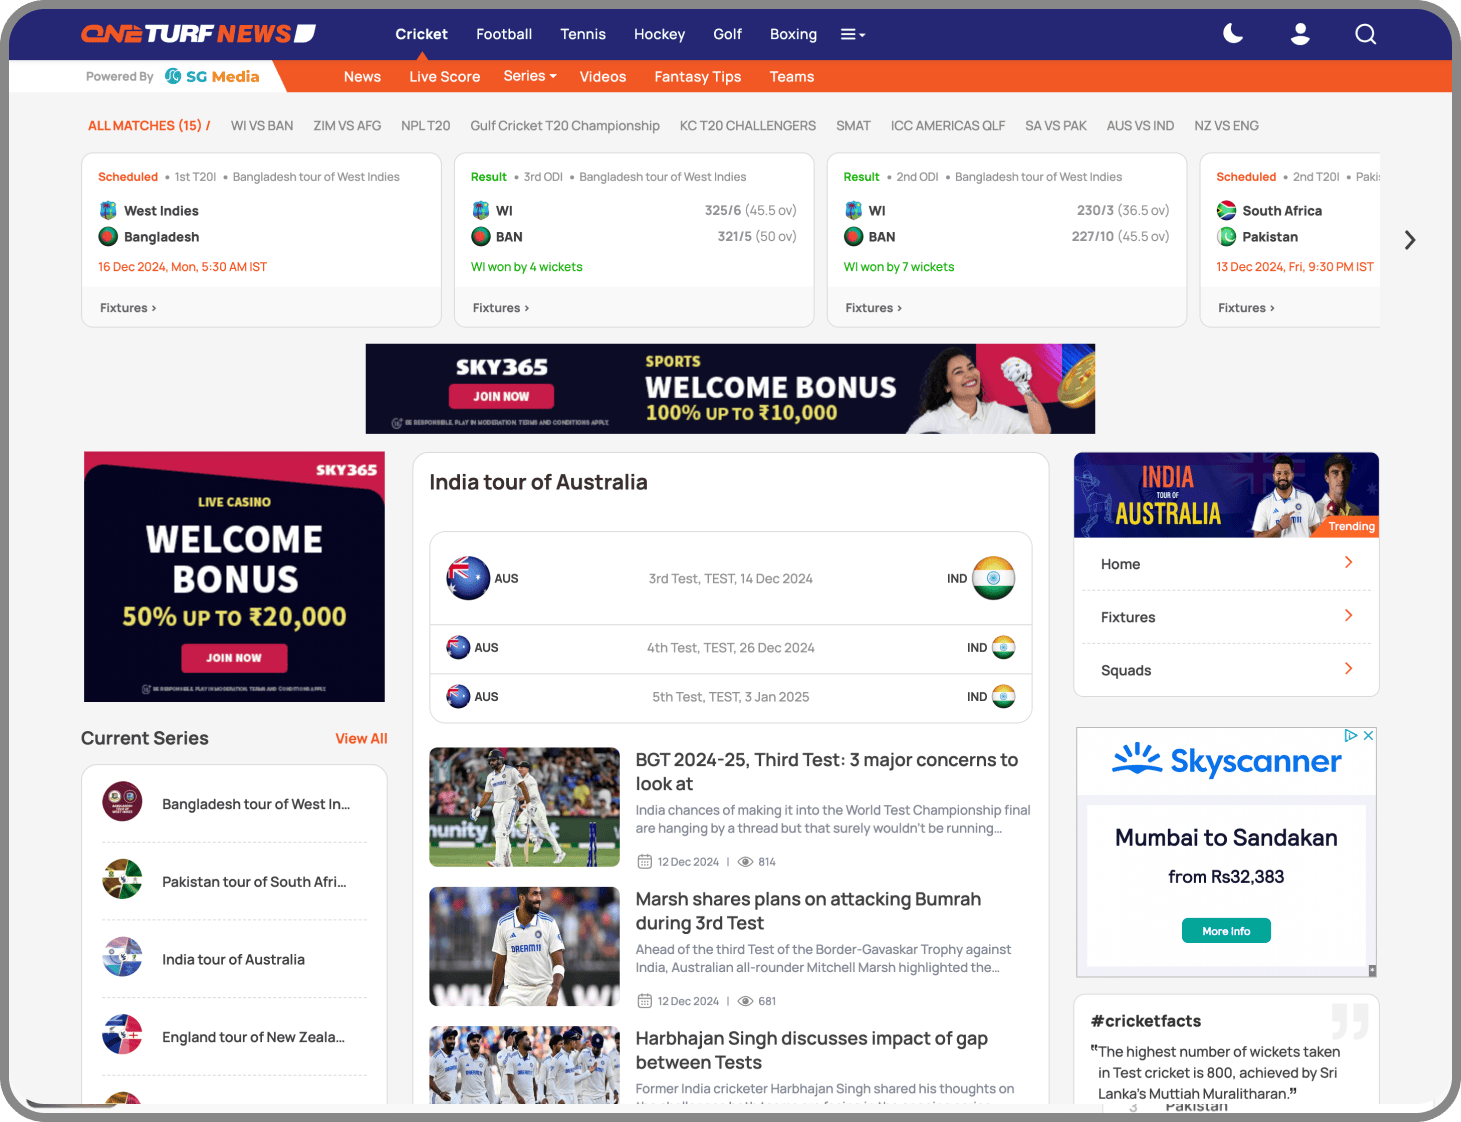
Task: Filter by Gulf Cricket T20 Championship
Action: point(565,126)
